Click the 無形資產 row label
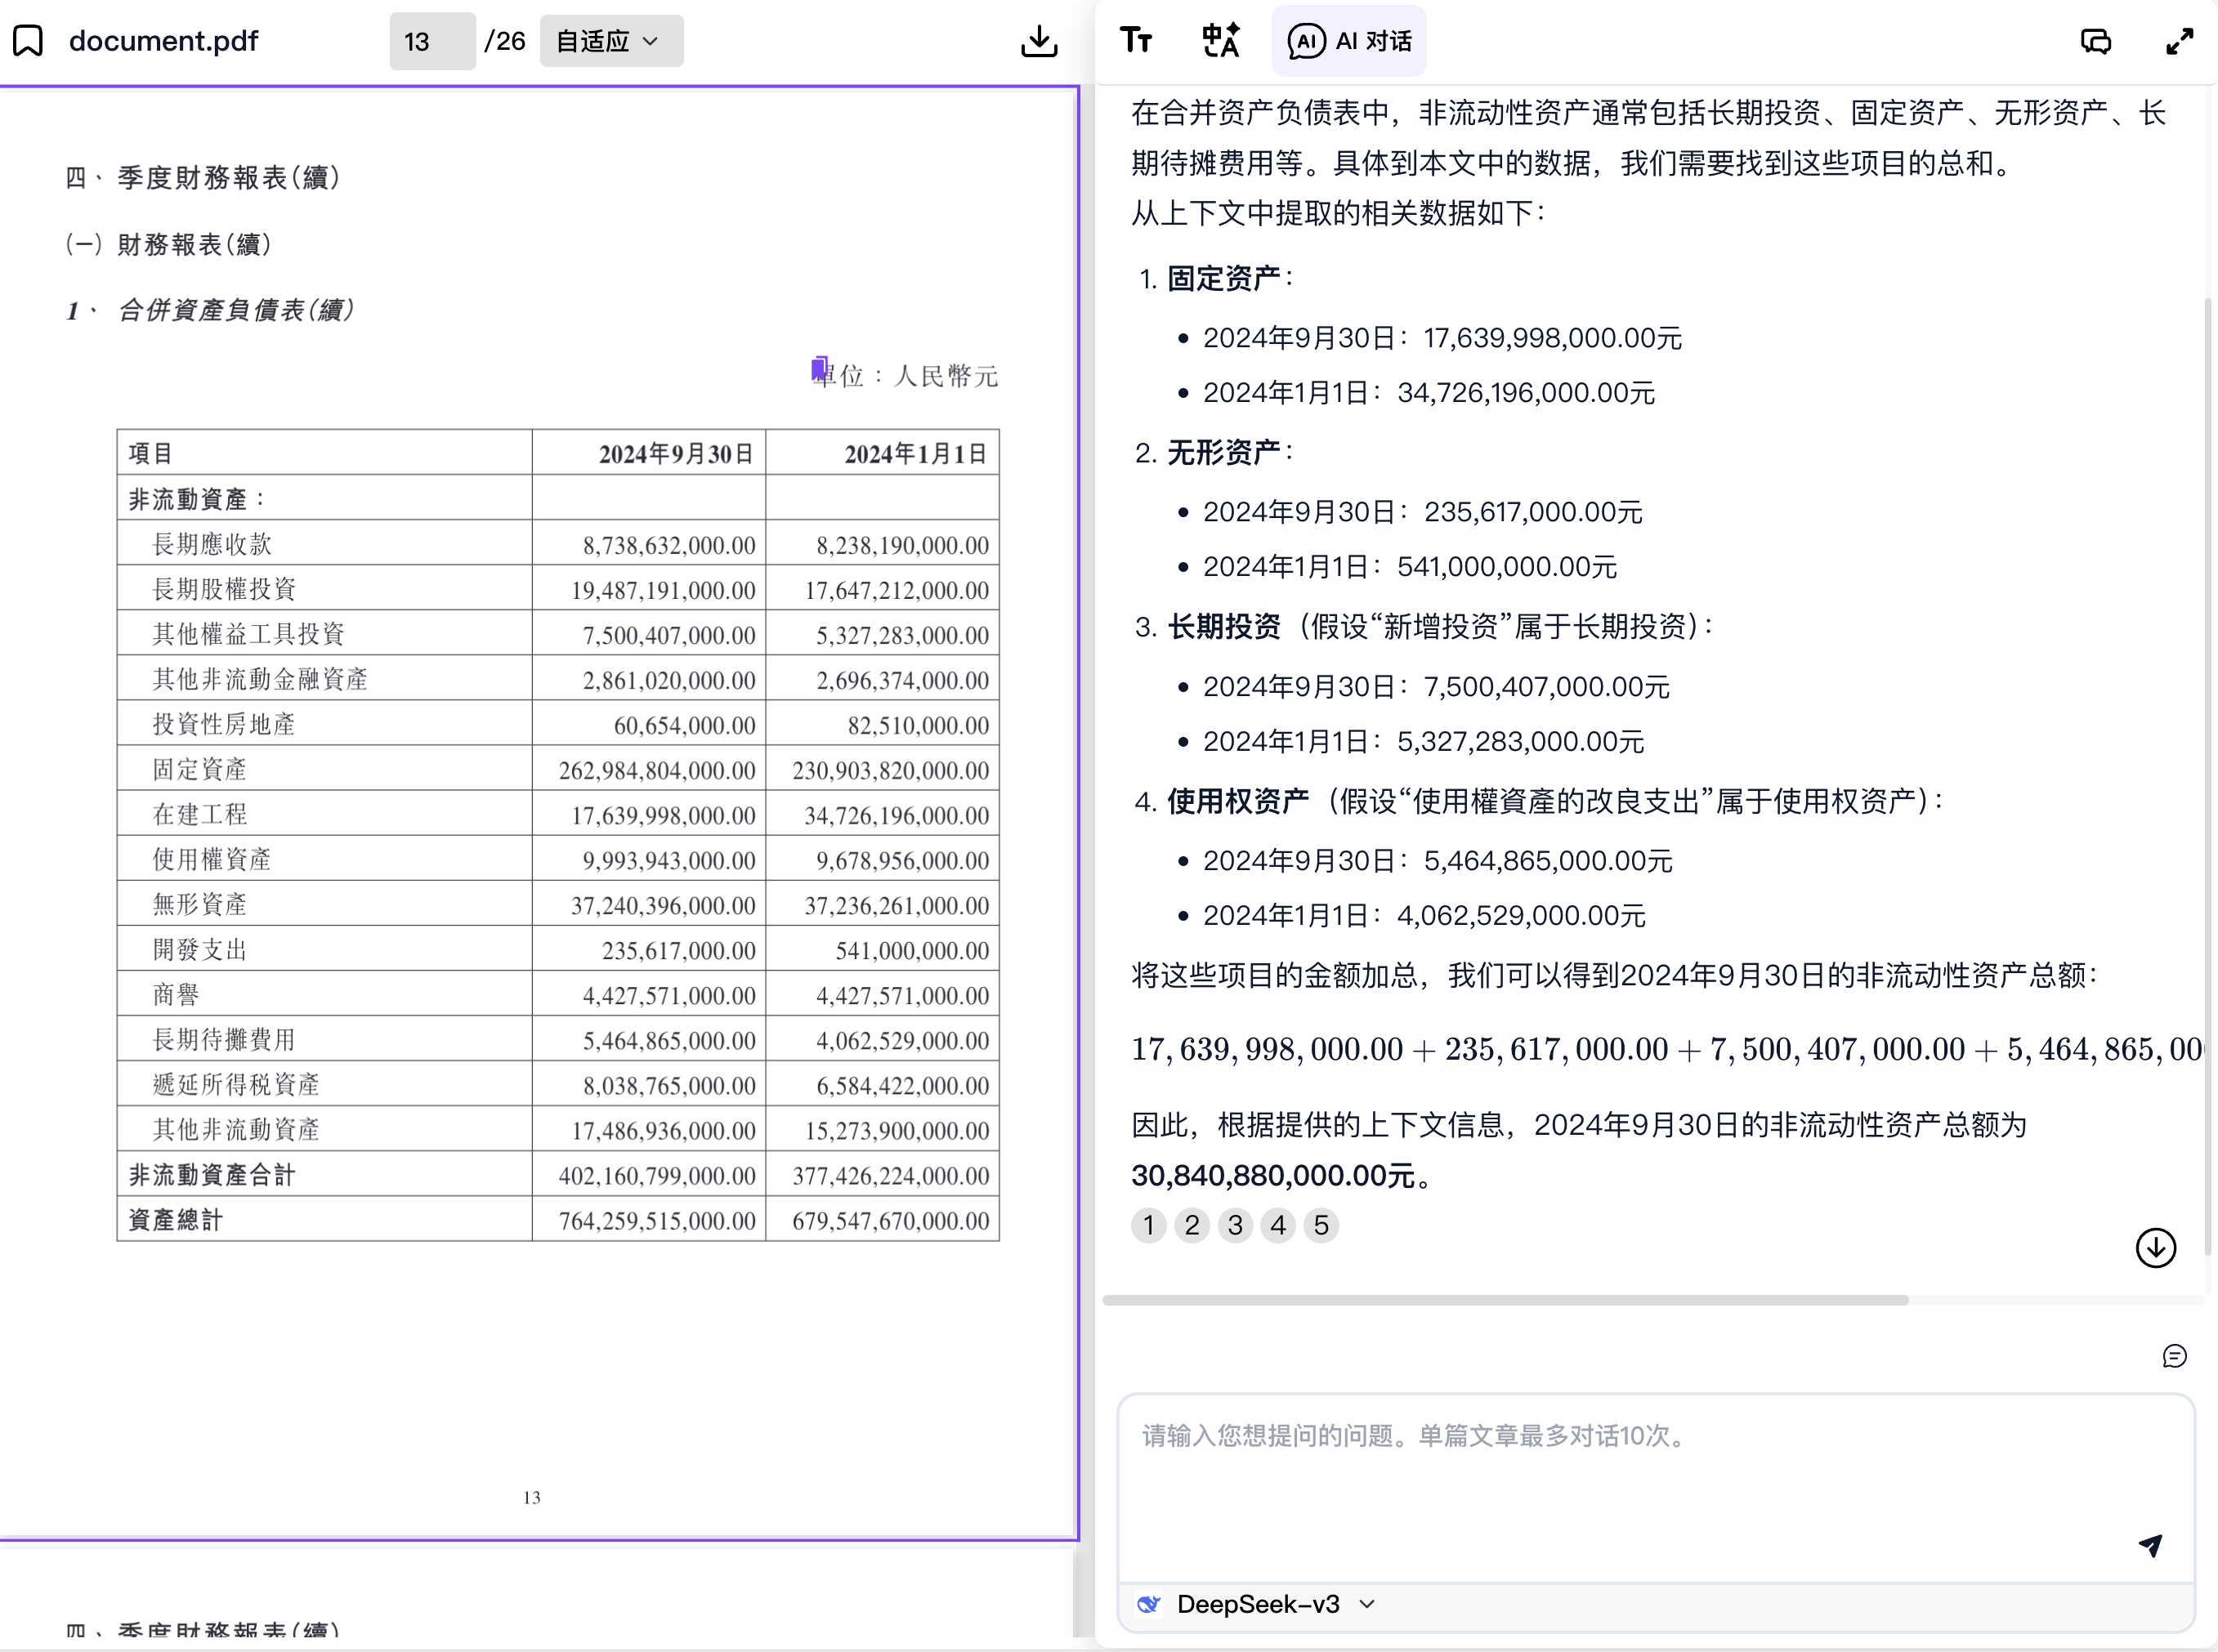Viewport: 2218px width, 1652px height. 199,904
